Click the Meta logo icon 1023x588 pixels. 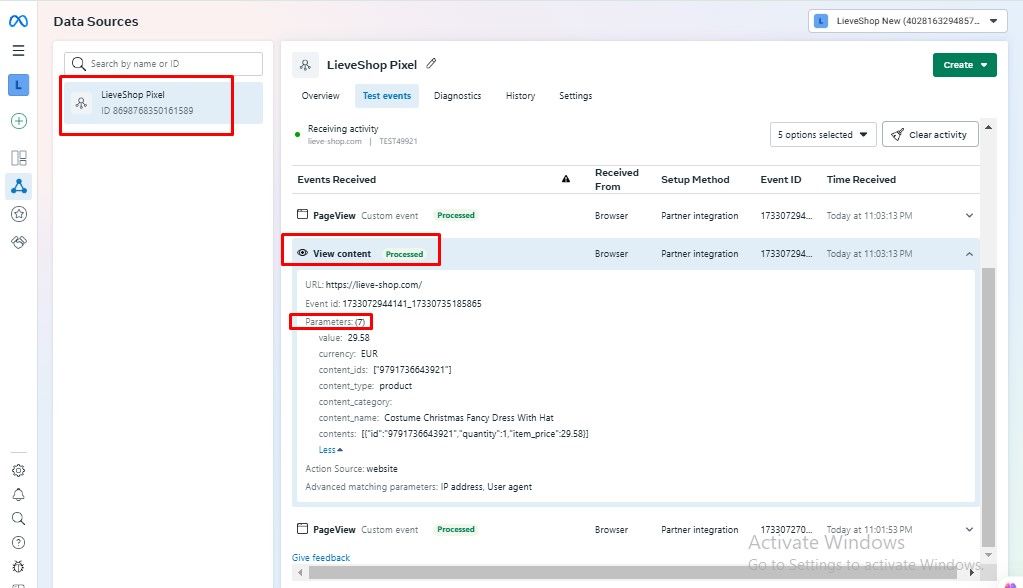(18, 22)
